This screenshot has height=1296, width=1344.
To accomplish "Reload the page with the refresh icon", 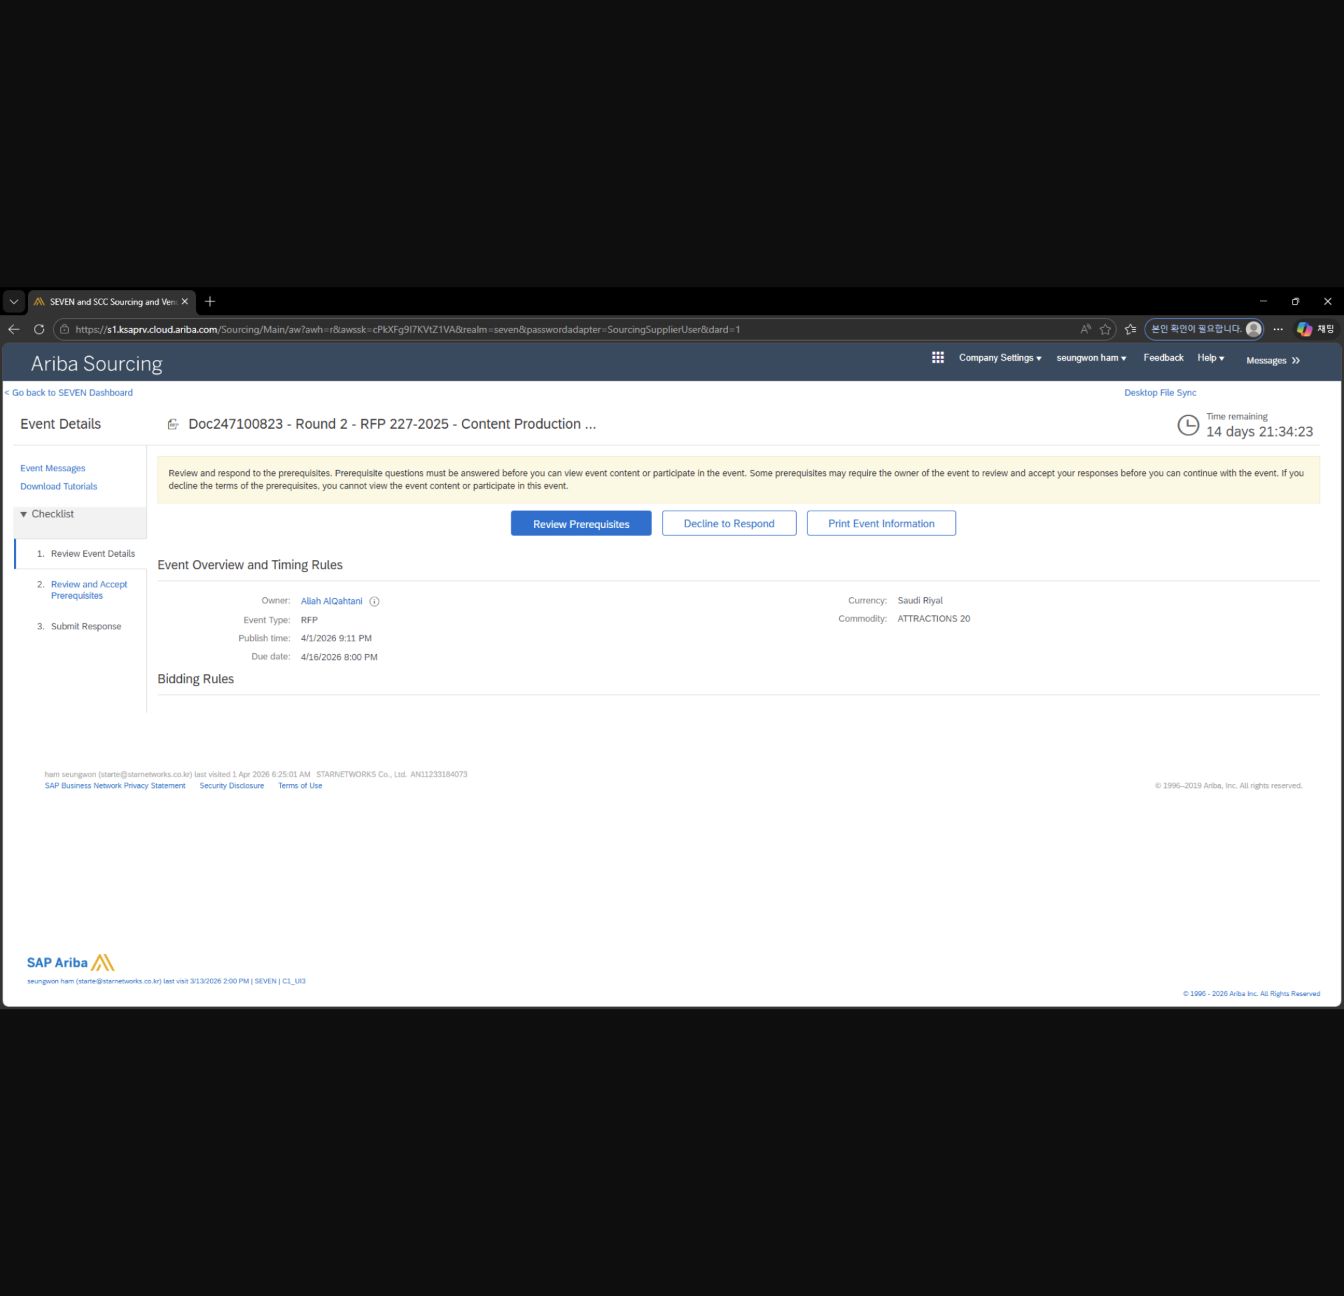I will pyautogui.click(x=39, y=329).
